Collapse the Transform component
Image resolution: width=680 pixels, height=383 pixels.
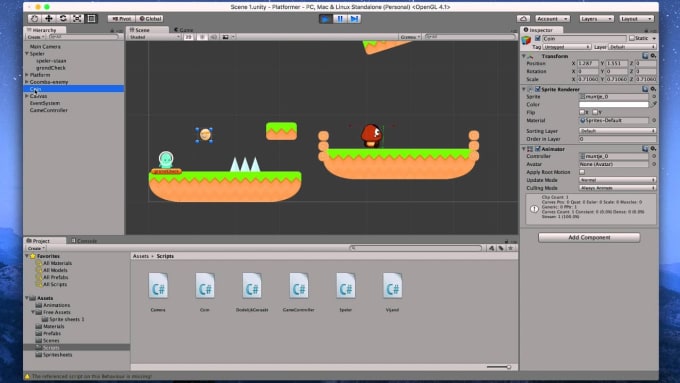[x=523, y=56]
